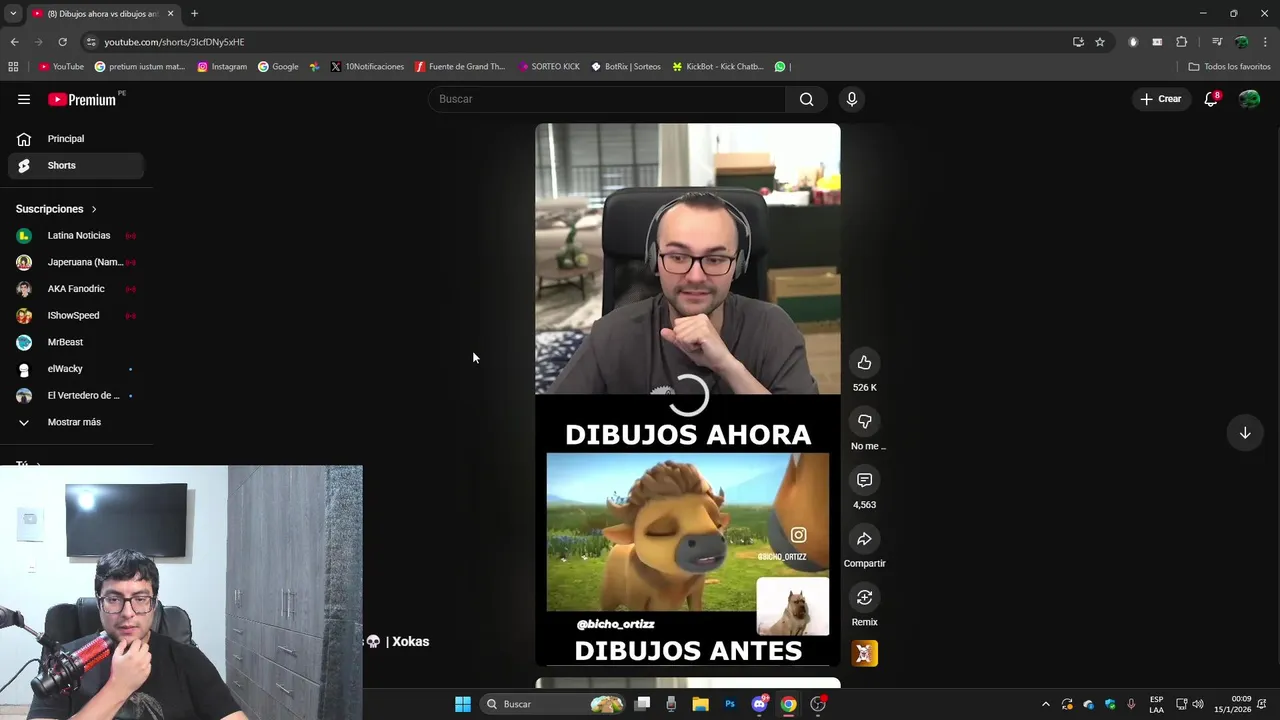Close the Dibujos ahora tab
1280x720 pixels.
pos(170,13)
